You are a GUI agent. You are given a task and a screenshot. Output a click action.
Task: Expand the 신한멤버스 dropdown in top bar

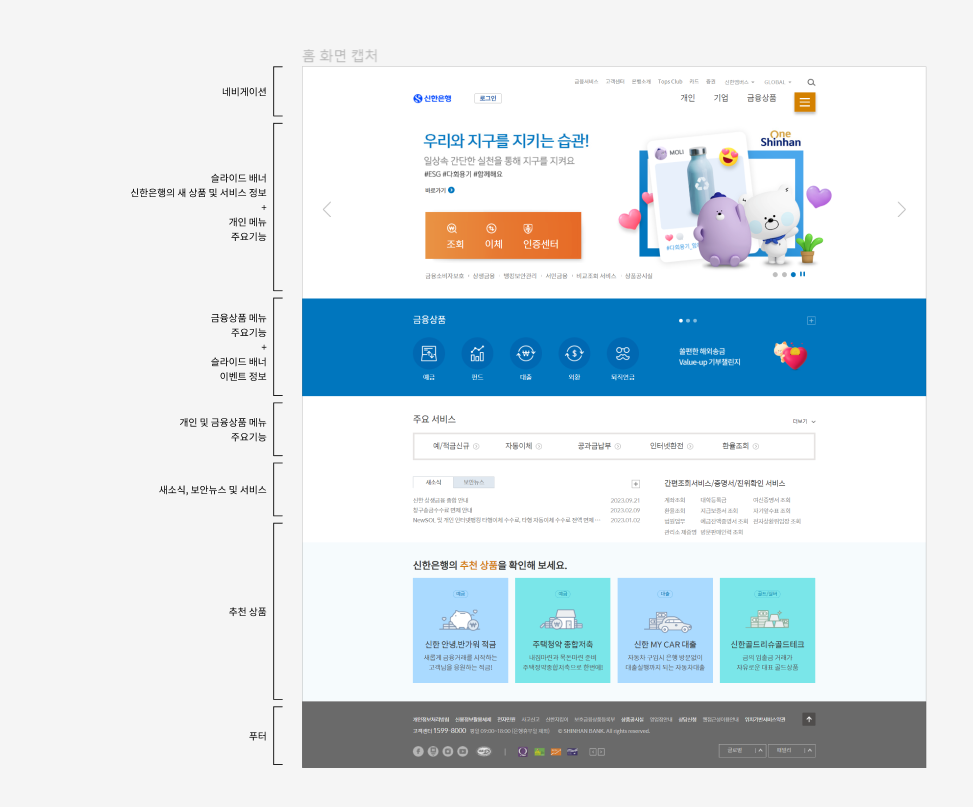(740, 82)
